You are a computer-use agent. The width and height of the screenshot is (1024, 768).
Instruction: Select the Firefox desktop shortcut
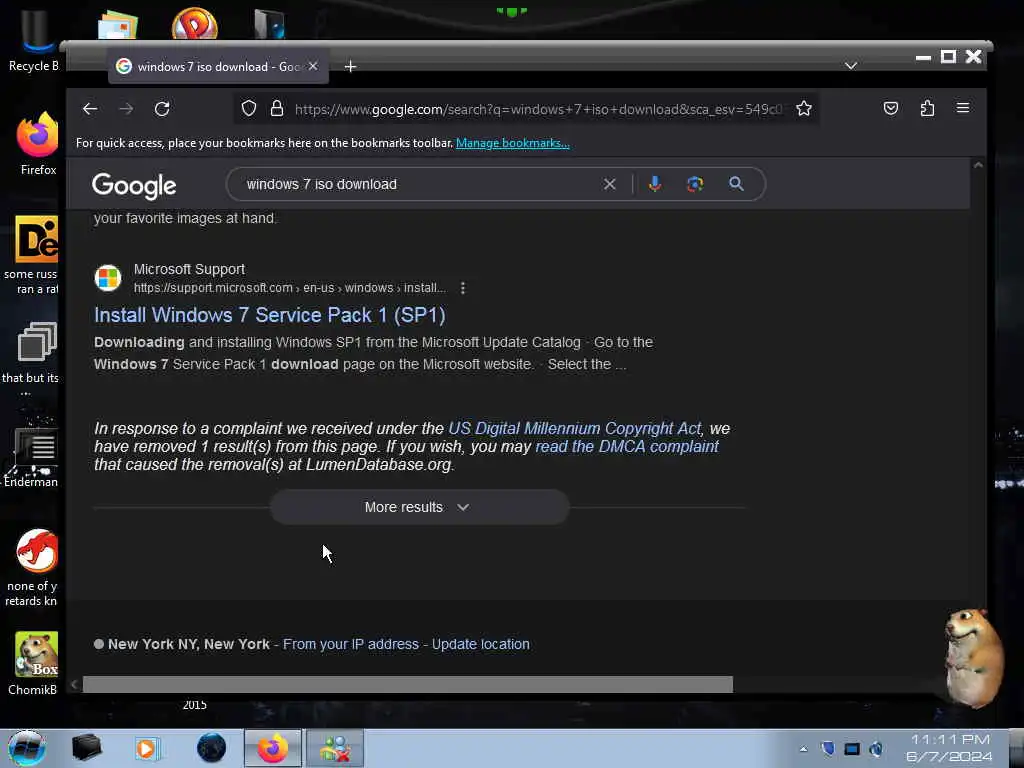[38, 144]
